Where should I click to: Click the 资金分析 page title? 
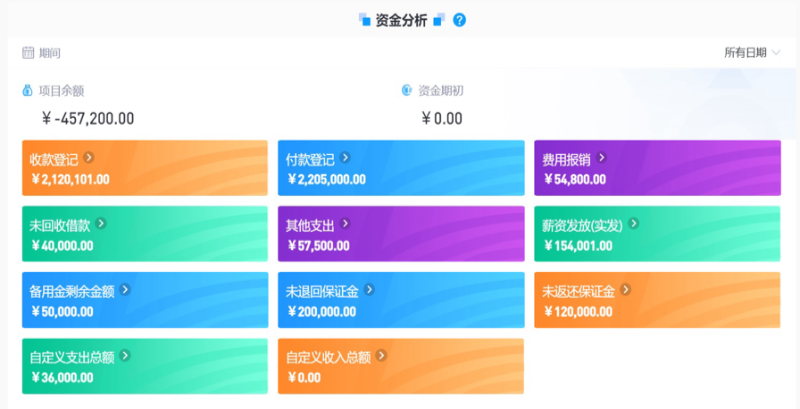pos(402,19)
